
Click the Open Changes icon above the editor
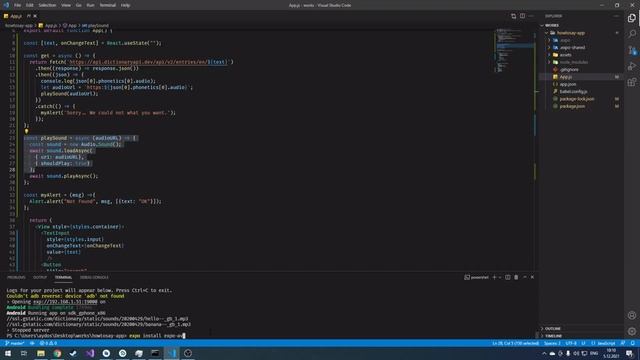pos(513,16)
